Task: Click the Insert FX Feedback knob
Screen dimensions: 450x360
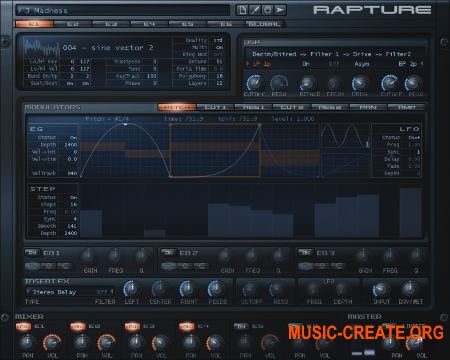Action: pos(216,289)
